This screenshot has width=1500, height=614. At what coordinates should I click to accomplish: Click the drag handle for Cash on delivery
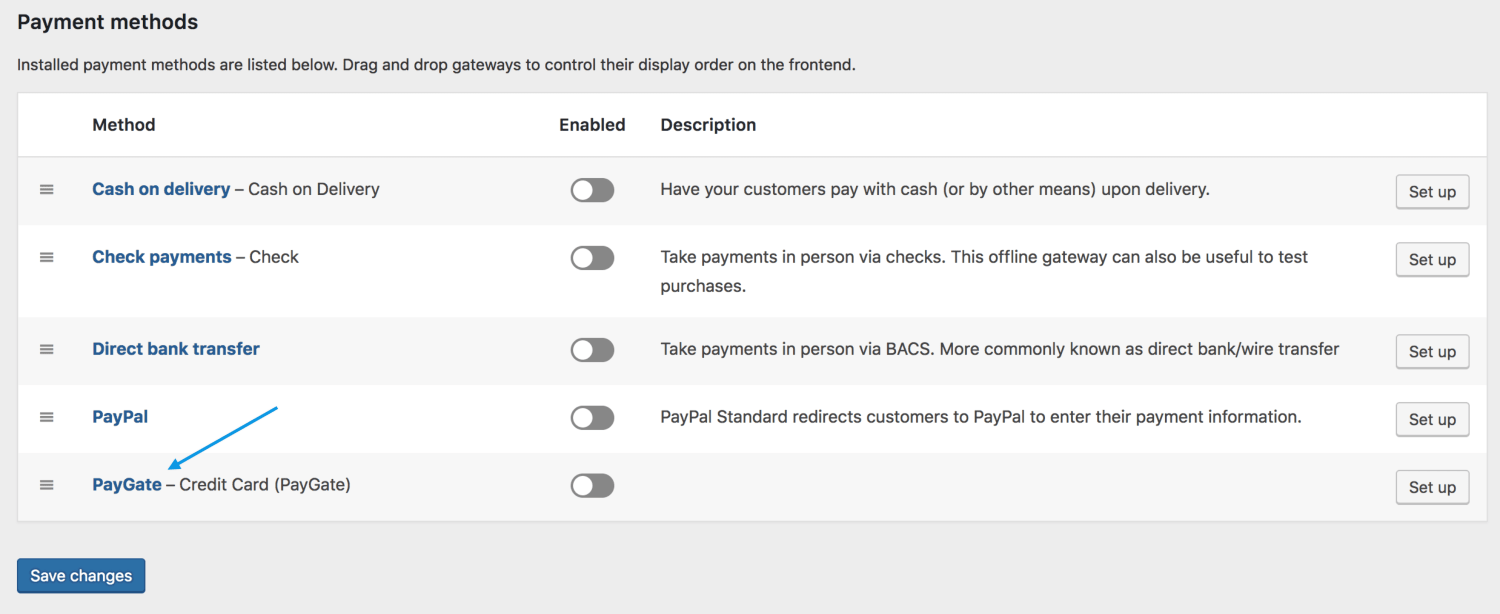point(46,190)
